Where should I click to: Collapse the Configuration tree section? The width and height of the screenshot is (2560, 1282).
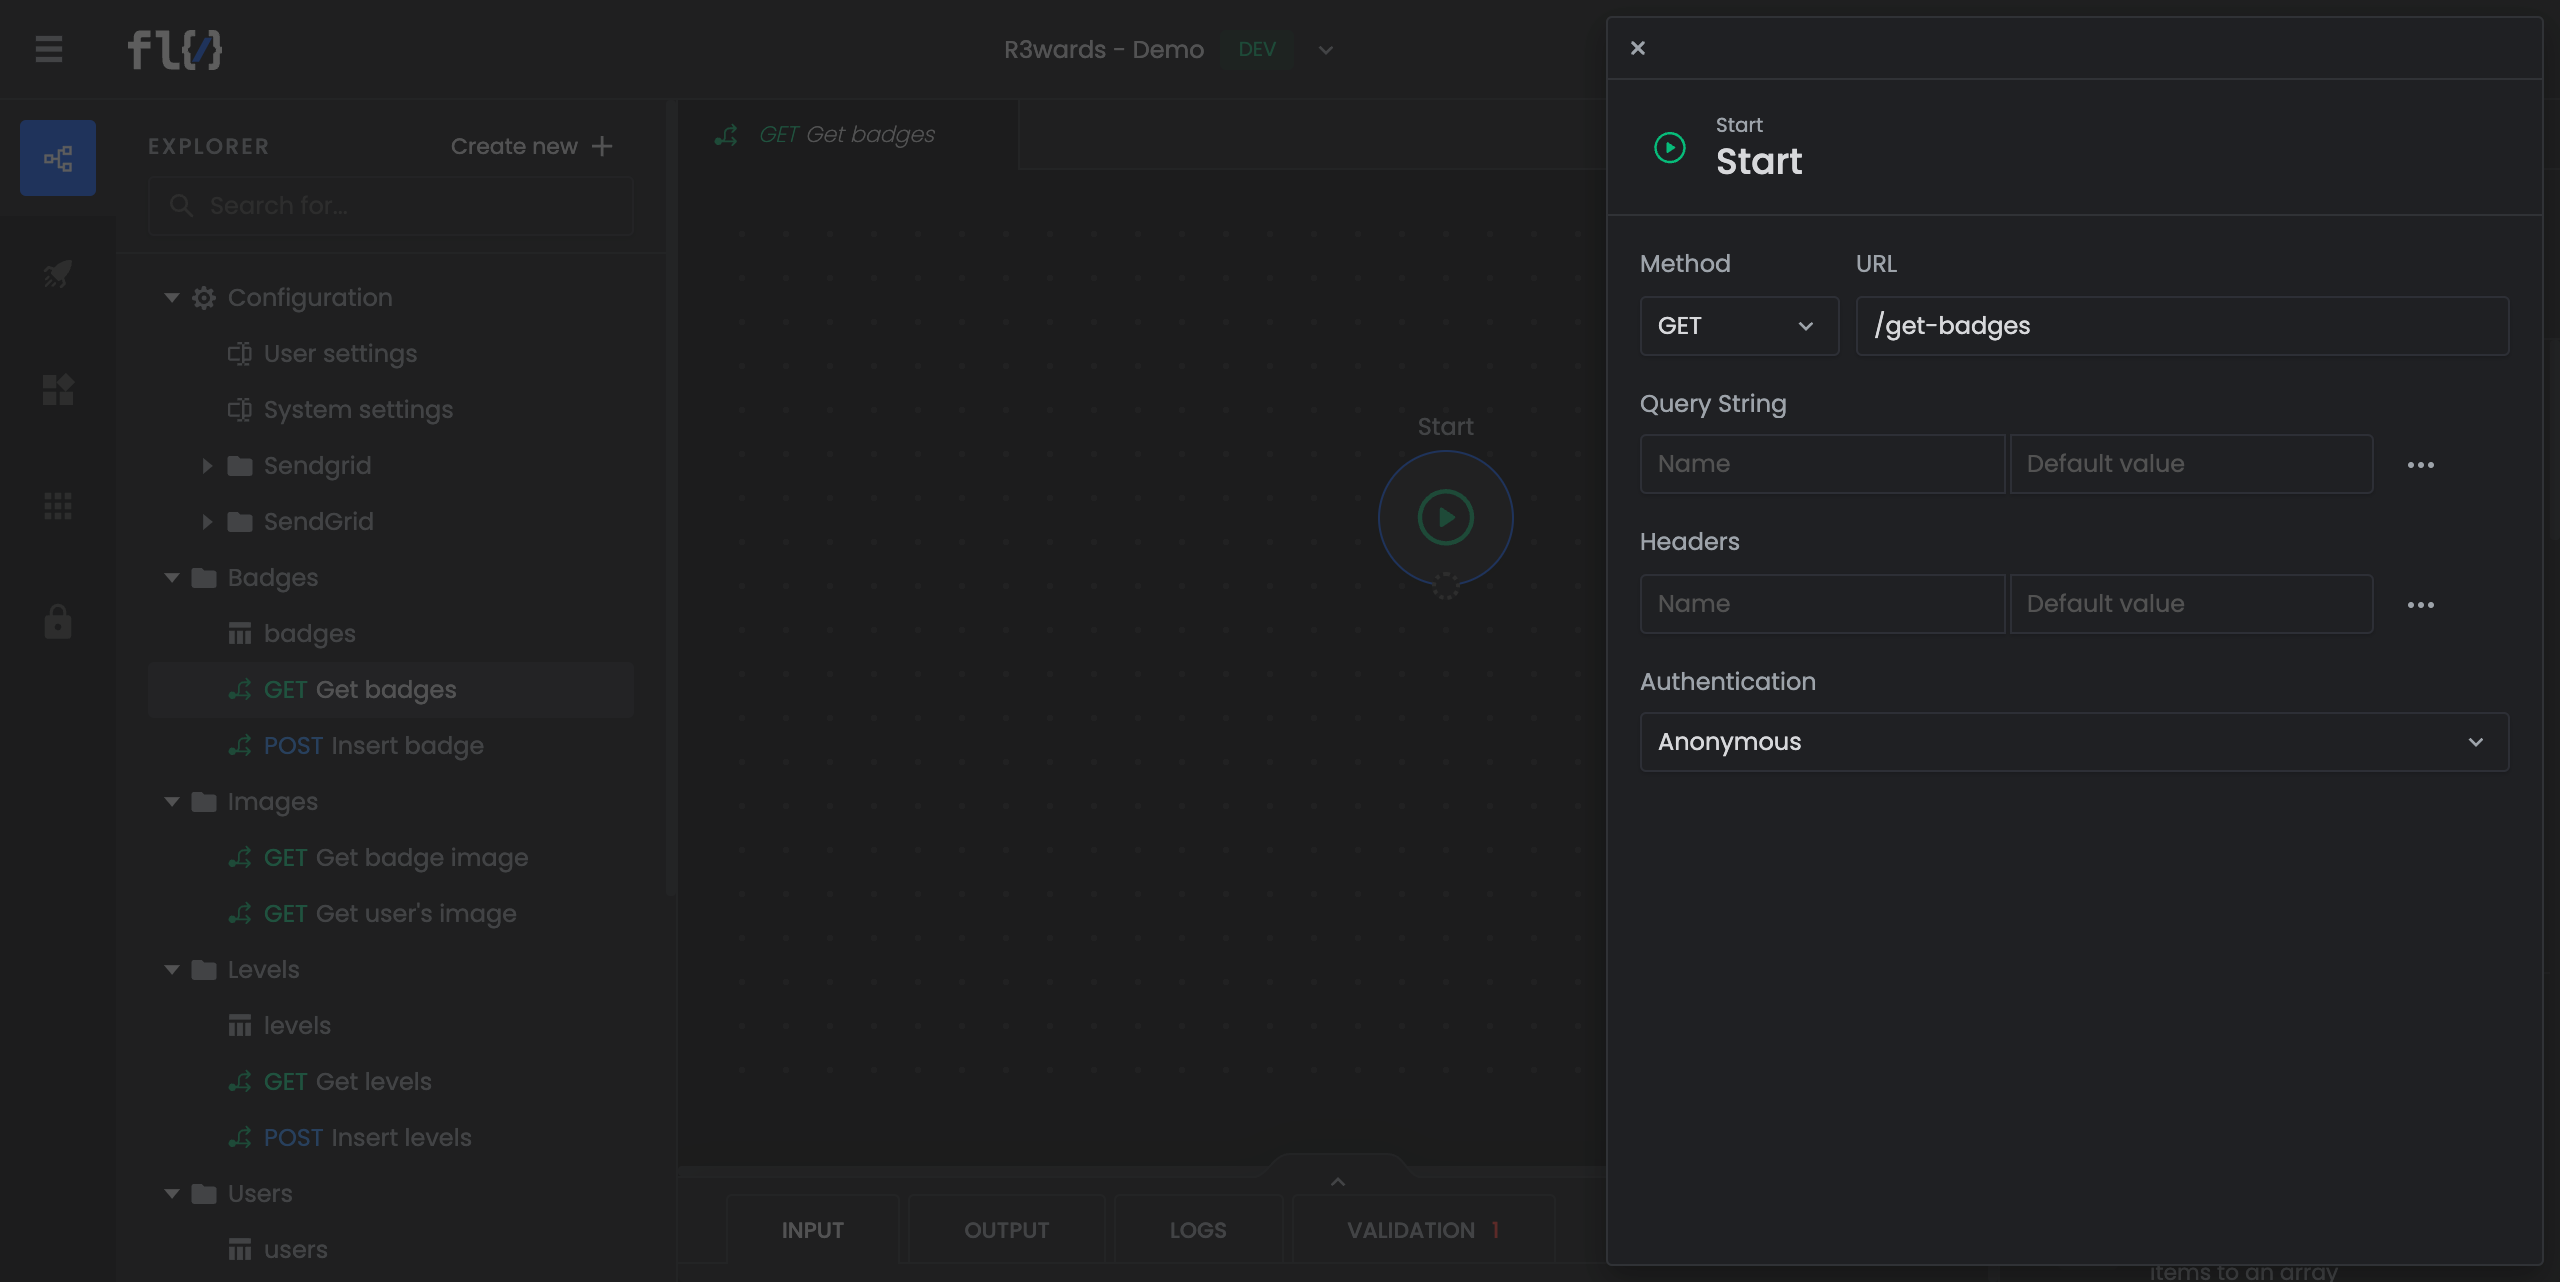[172, 298]
